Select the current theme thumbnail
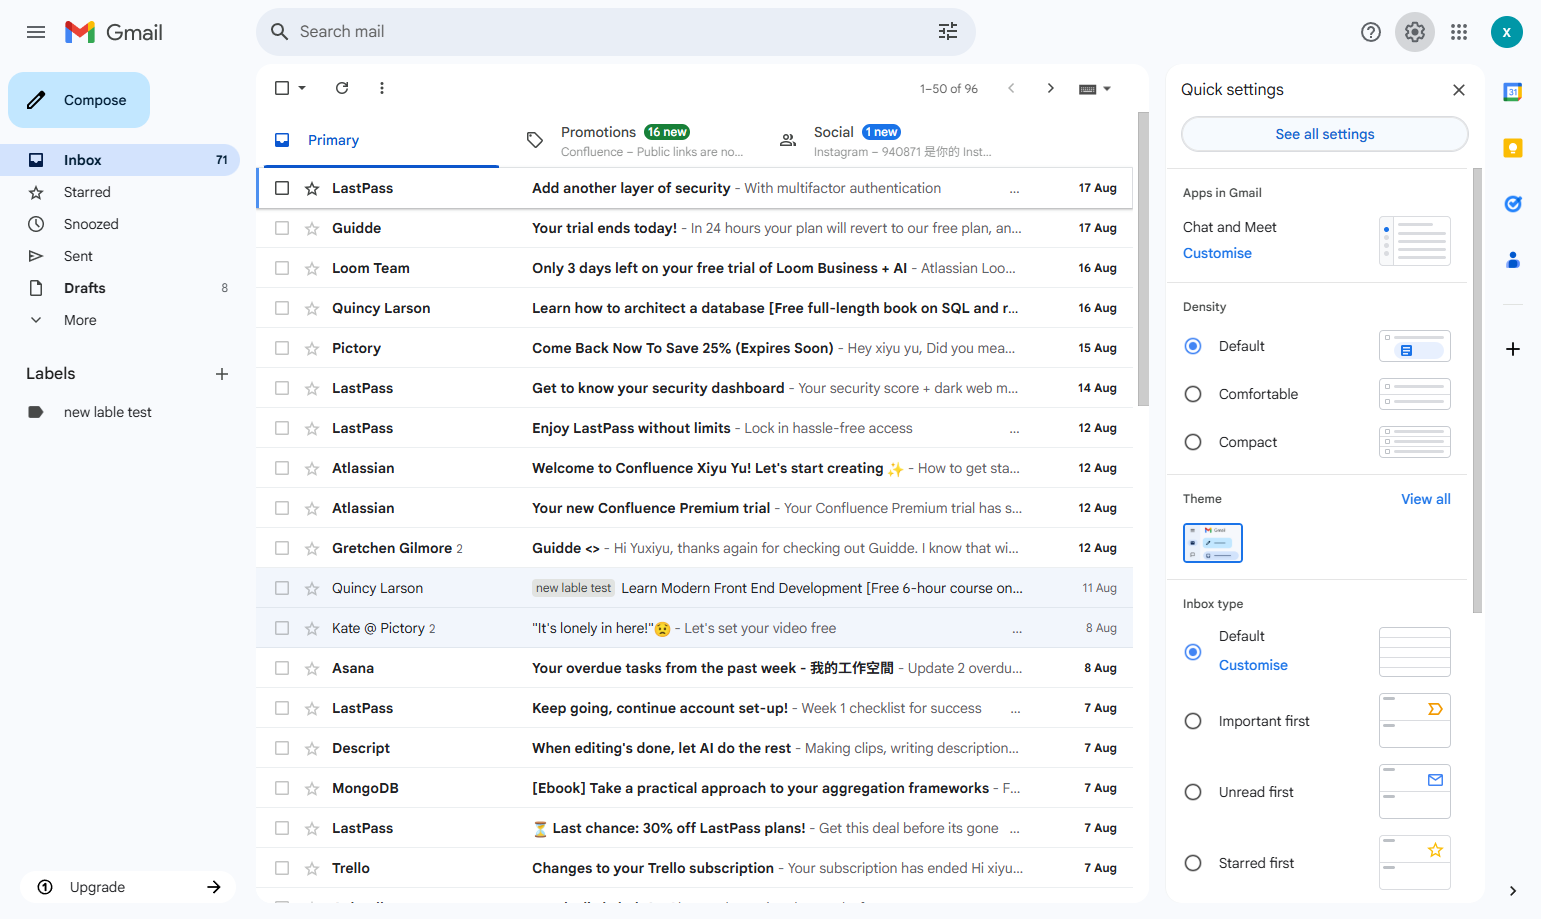The height and width of the screenshot is (919, 1541). point(1213,543)
